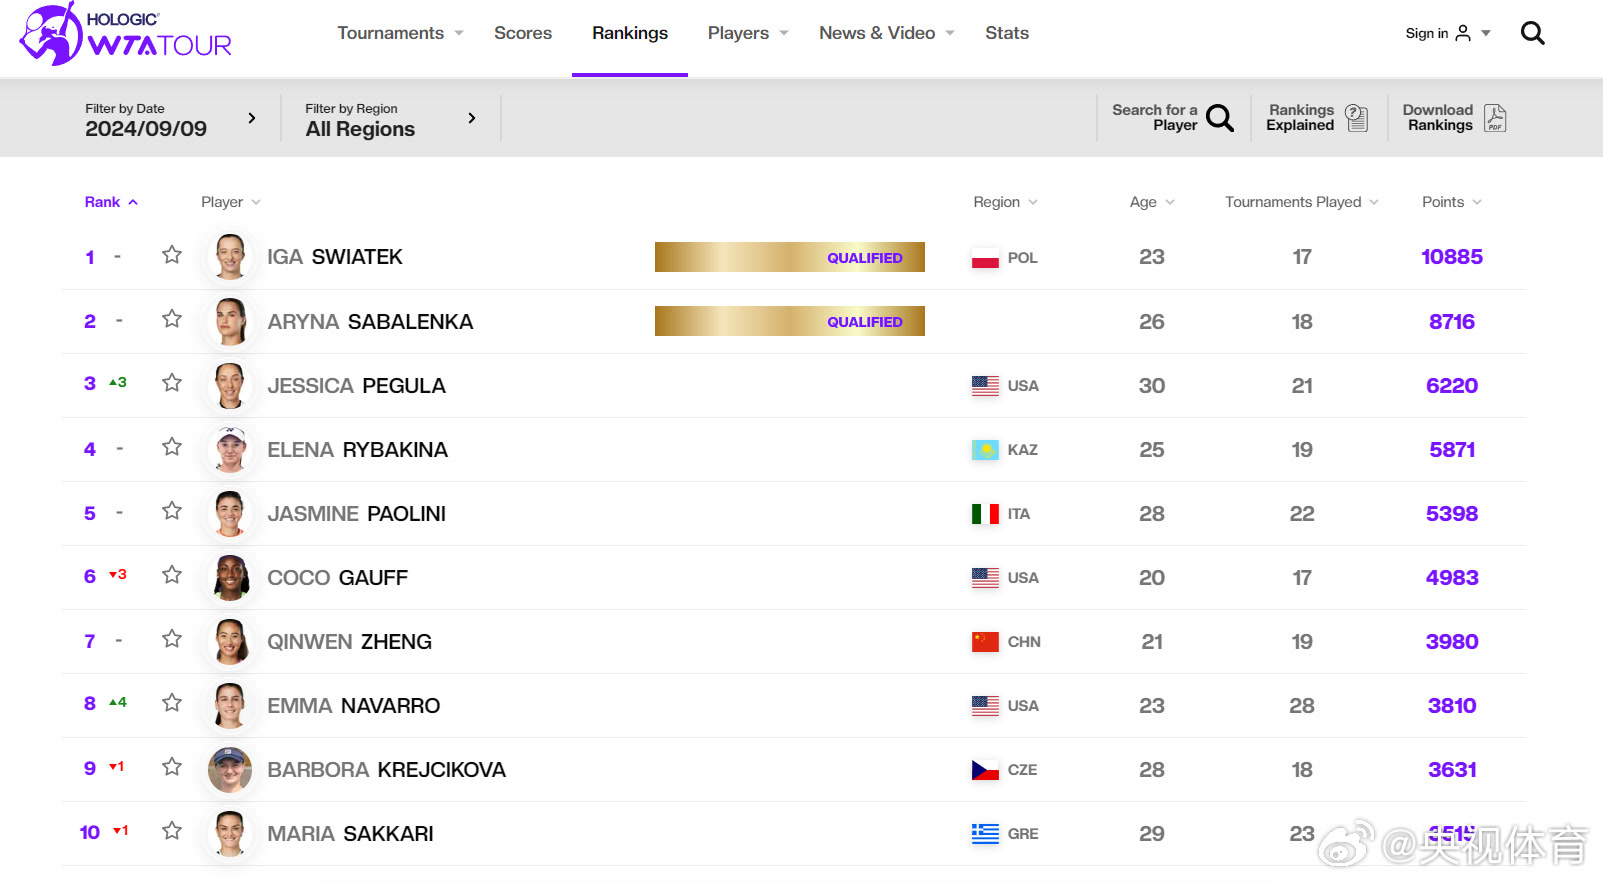Image resolution: width=1603 pixels, height=884 pixels.
Task: Sort by the Rank column
Action: pos(111,202)
